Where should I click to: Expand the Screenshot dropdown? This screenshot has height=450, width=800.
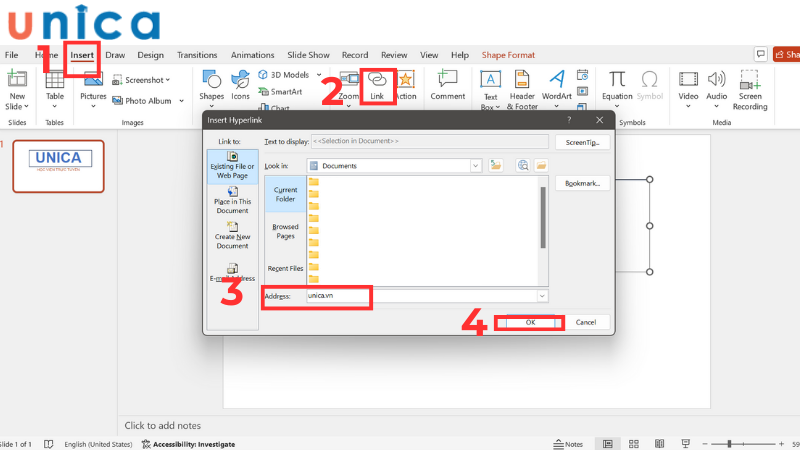point(168,80)
